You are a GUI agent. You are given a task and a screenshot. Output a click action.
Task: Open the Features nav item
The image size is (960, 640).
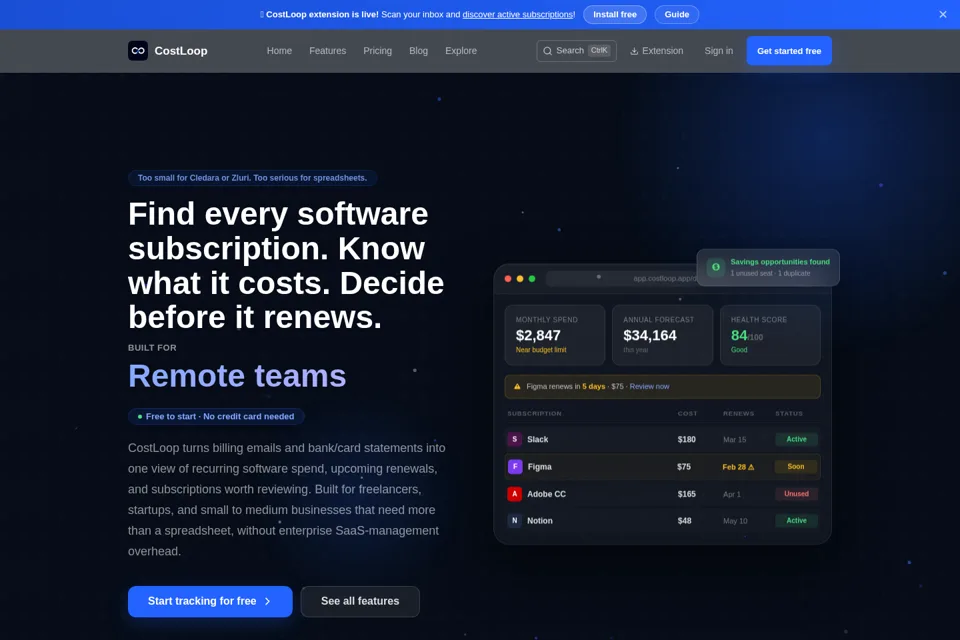[x=328, y=51]
